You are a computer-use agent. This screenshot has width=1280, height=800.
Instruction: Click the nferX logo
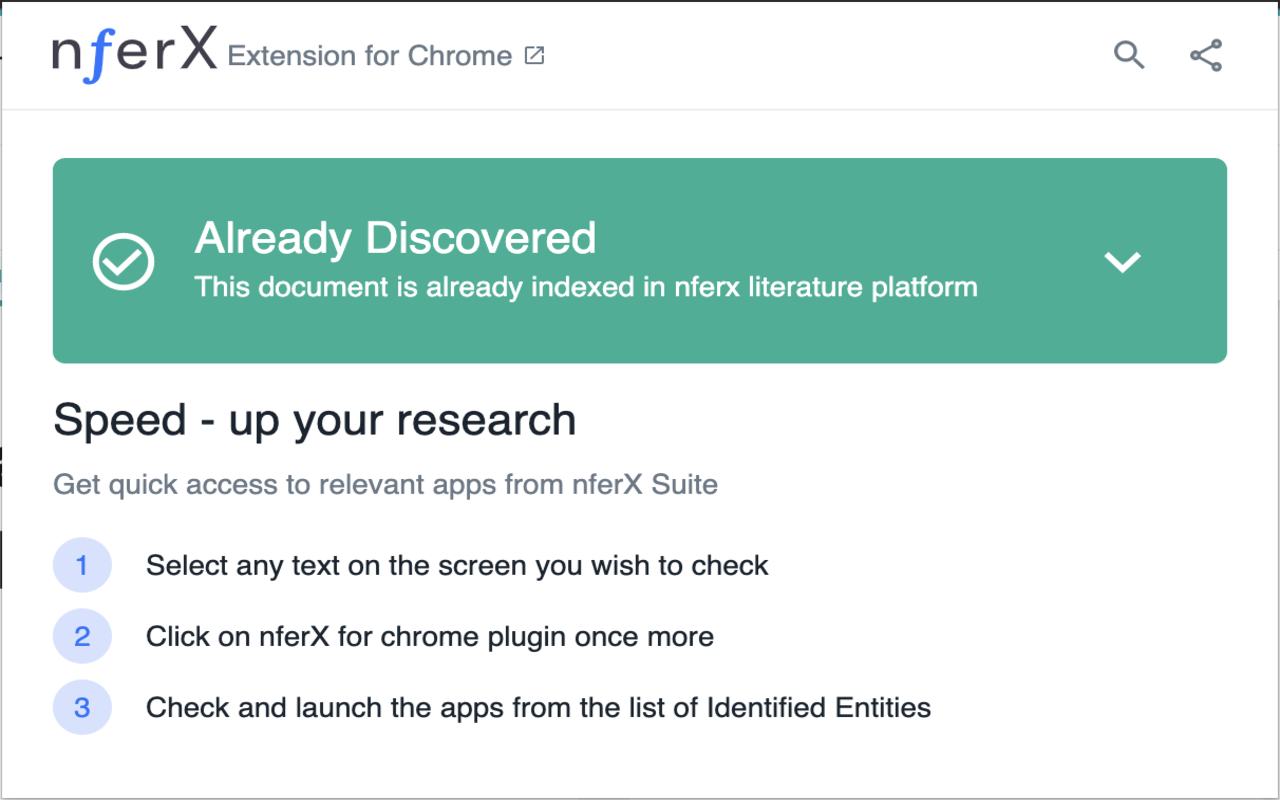click(x=134, y=54)
